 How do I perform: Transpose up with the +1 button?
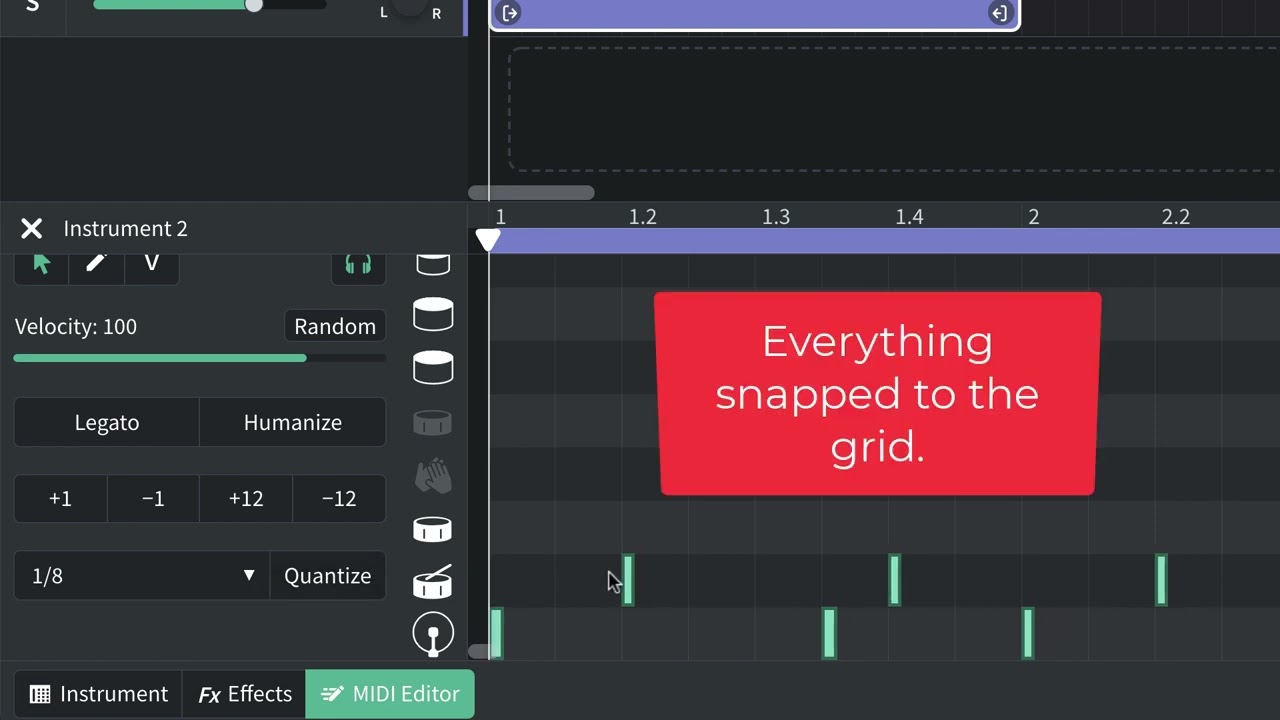click(60, 498)
